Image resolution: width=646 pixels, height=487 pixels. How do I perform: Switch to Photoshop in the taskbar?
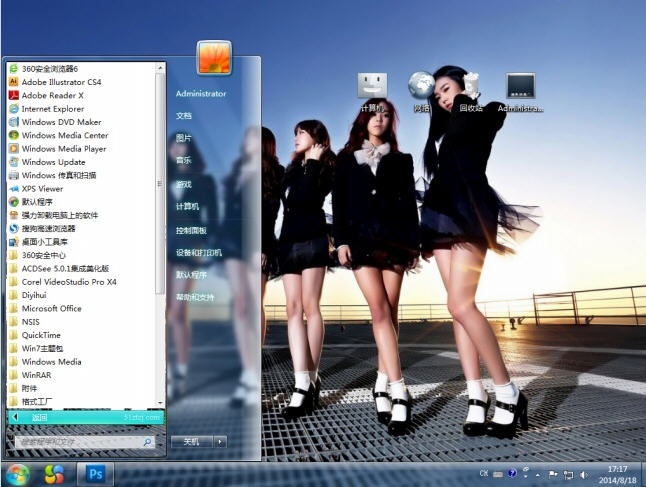tap(95, 474)
